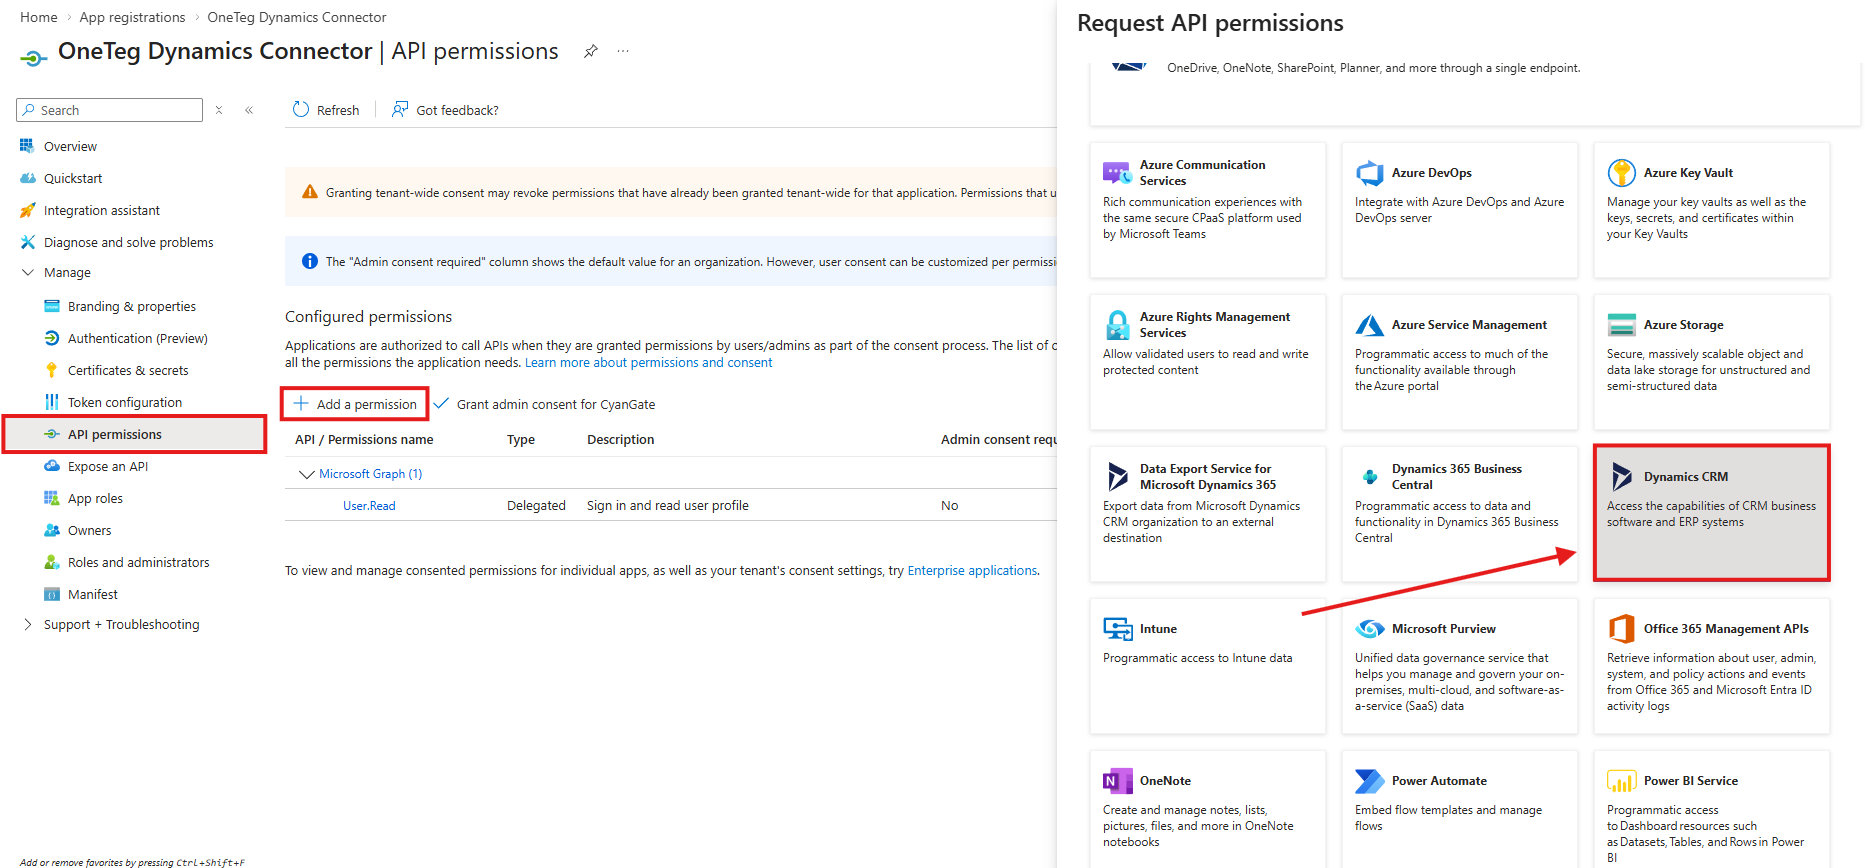Click the Azure Communication Services icon
The width and height of the screenshot is (1865, 868).
[1117, 173]
